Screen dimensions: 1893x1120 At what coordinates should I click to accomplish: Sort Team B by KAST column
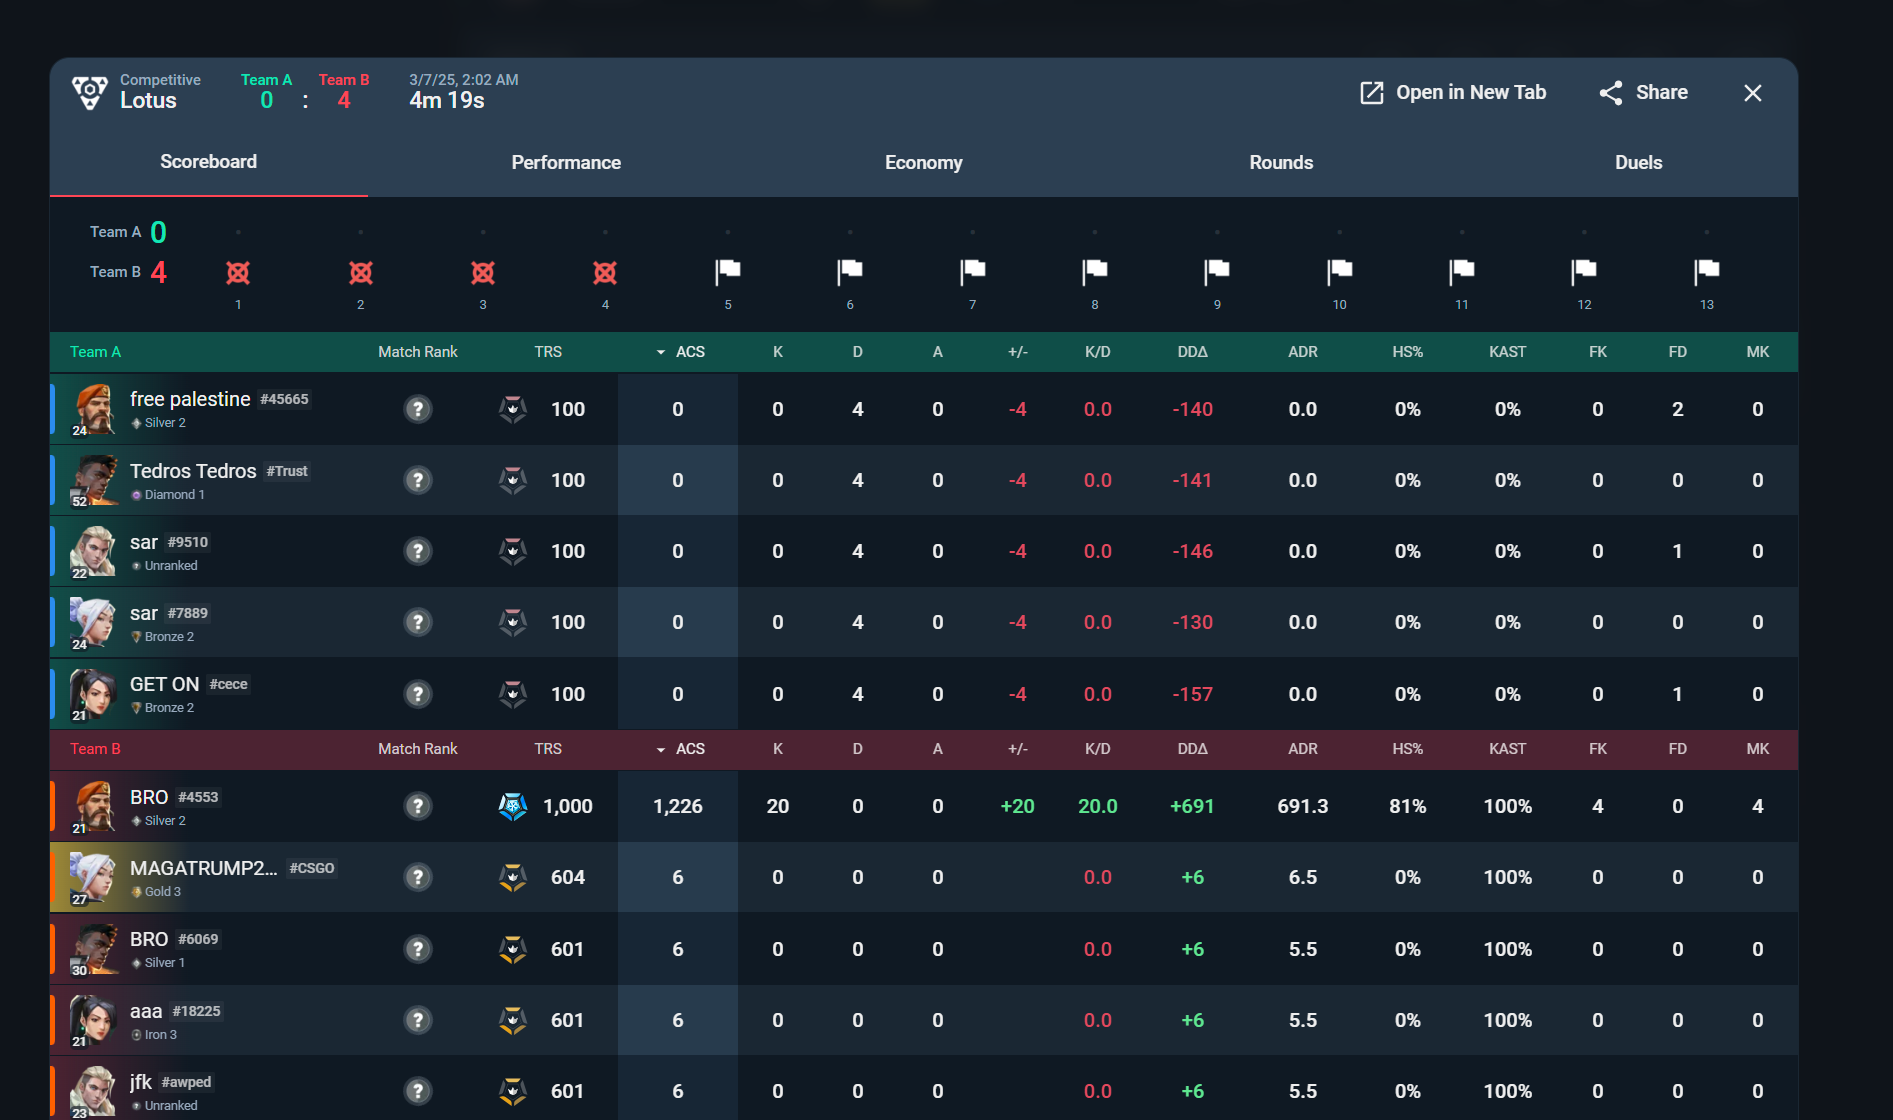pyautogui.click(x=1508, y=749)
